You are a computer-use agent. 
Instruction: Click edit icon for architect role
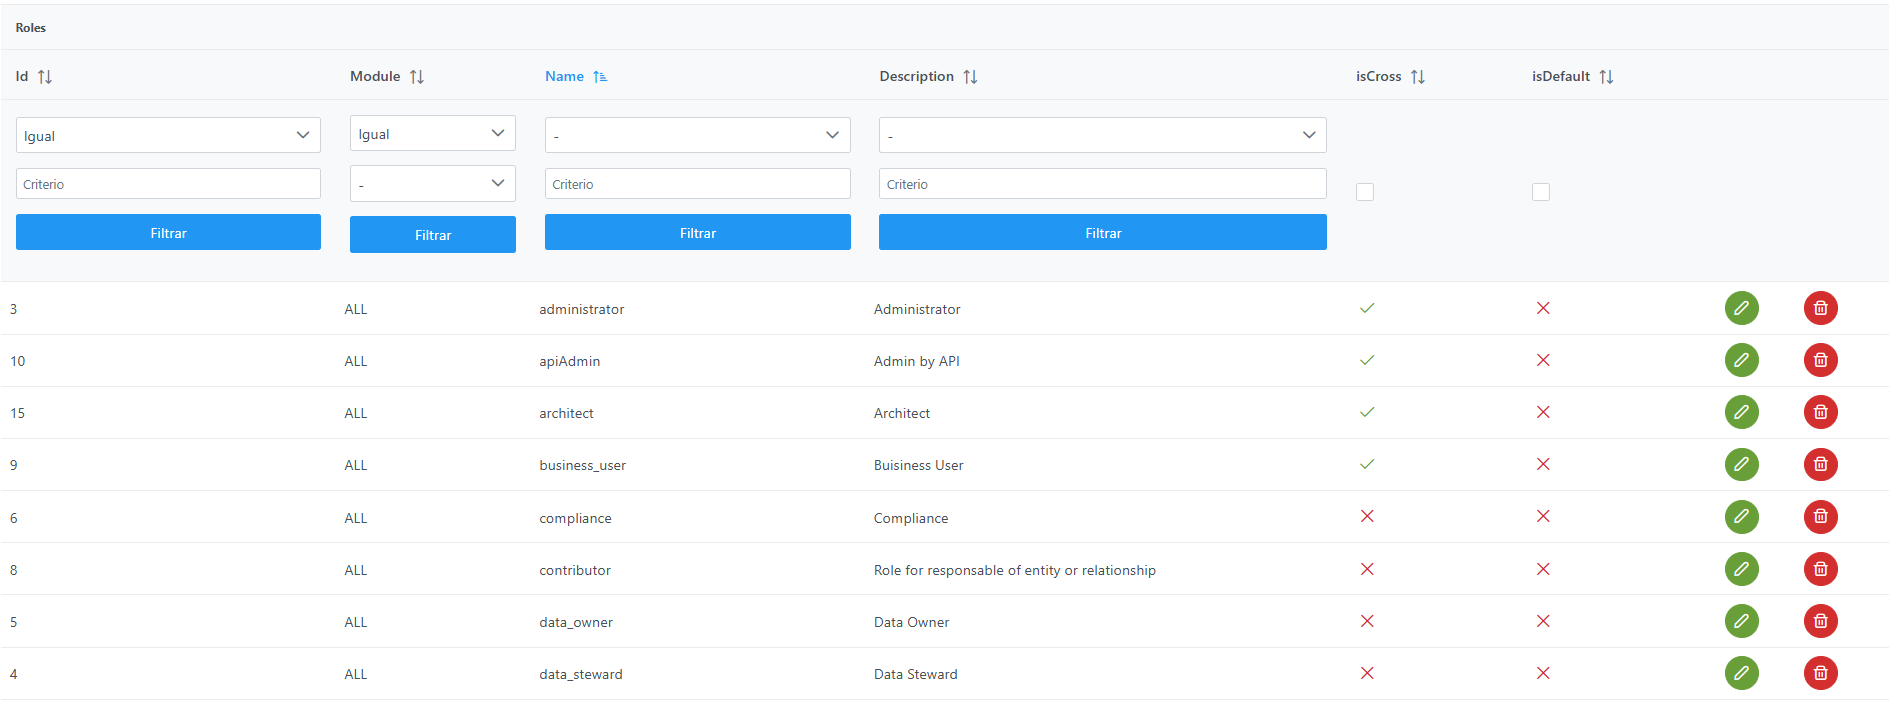pos(1741,412)
